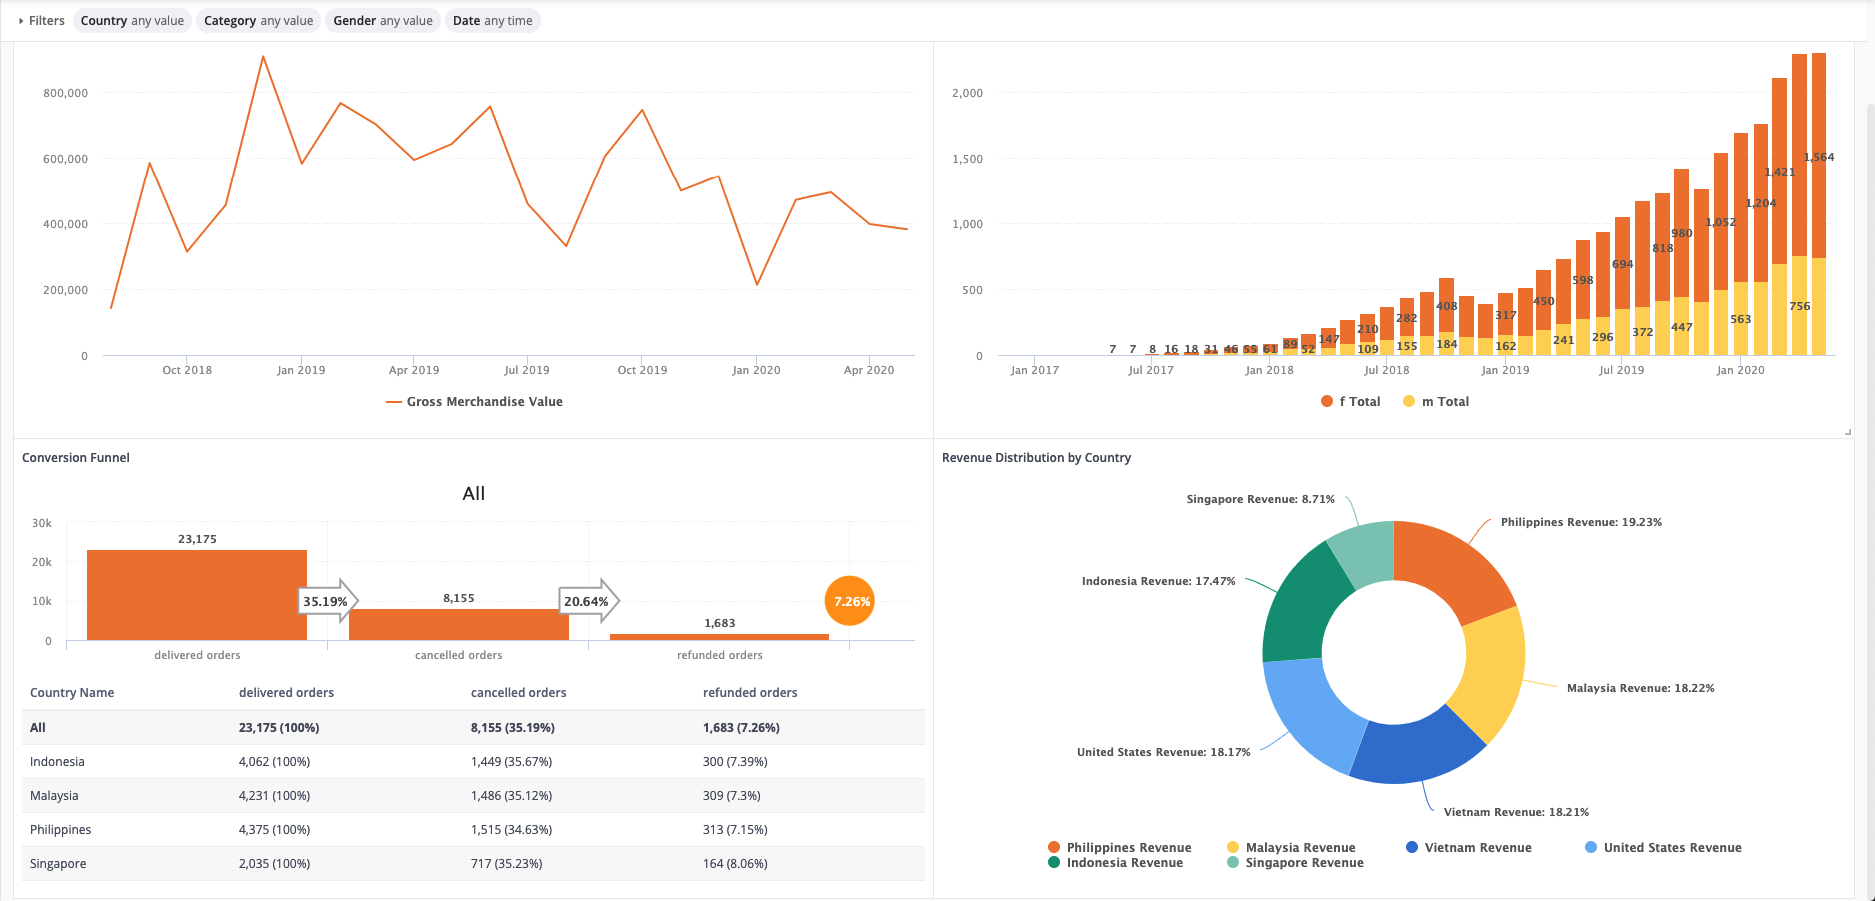Sort by the cancelled orders column header
Image resolution: width=1875 pixels, height=901 pixels.
point(518,693)
